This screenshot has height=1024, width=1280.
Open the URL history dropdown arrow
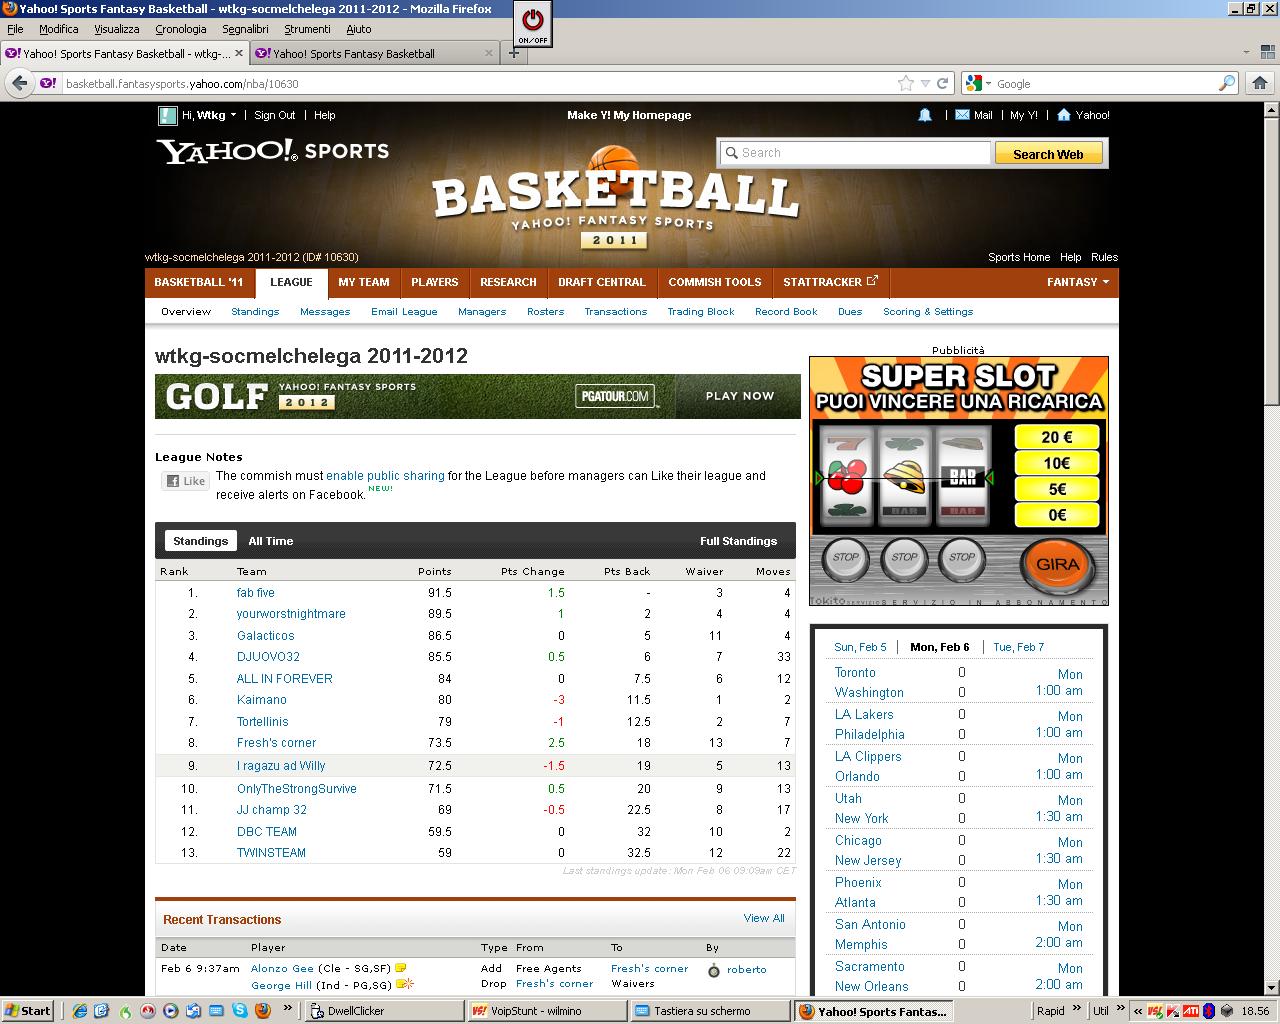(925, 84)
